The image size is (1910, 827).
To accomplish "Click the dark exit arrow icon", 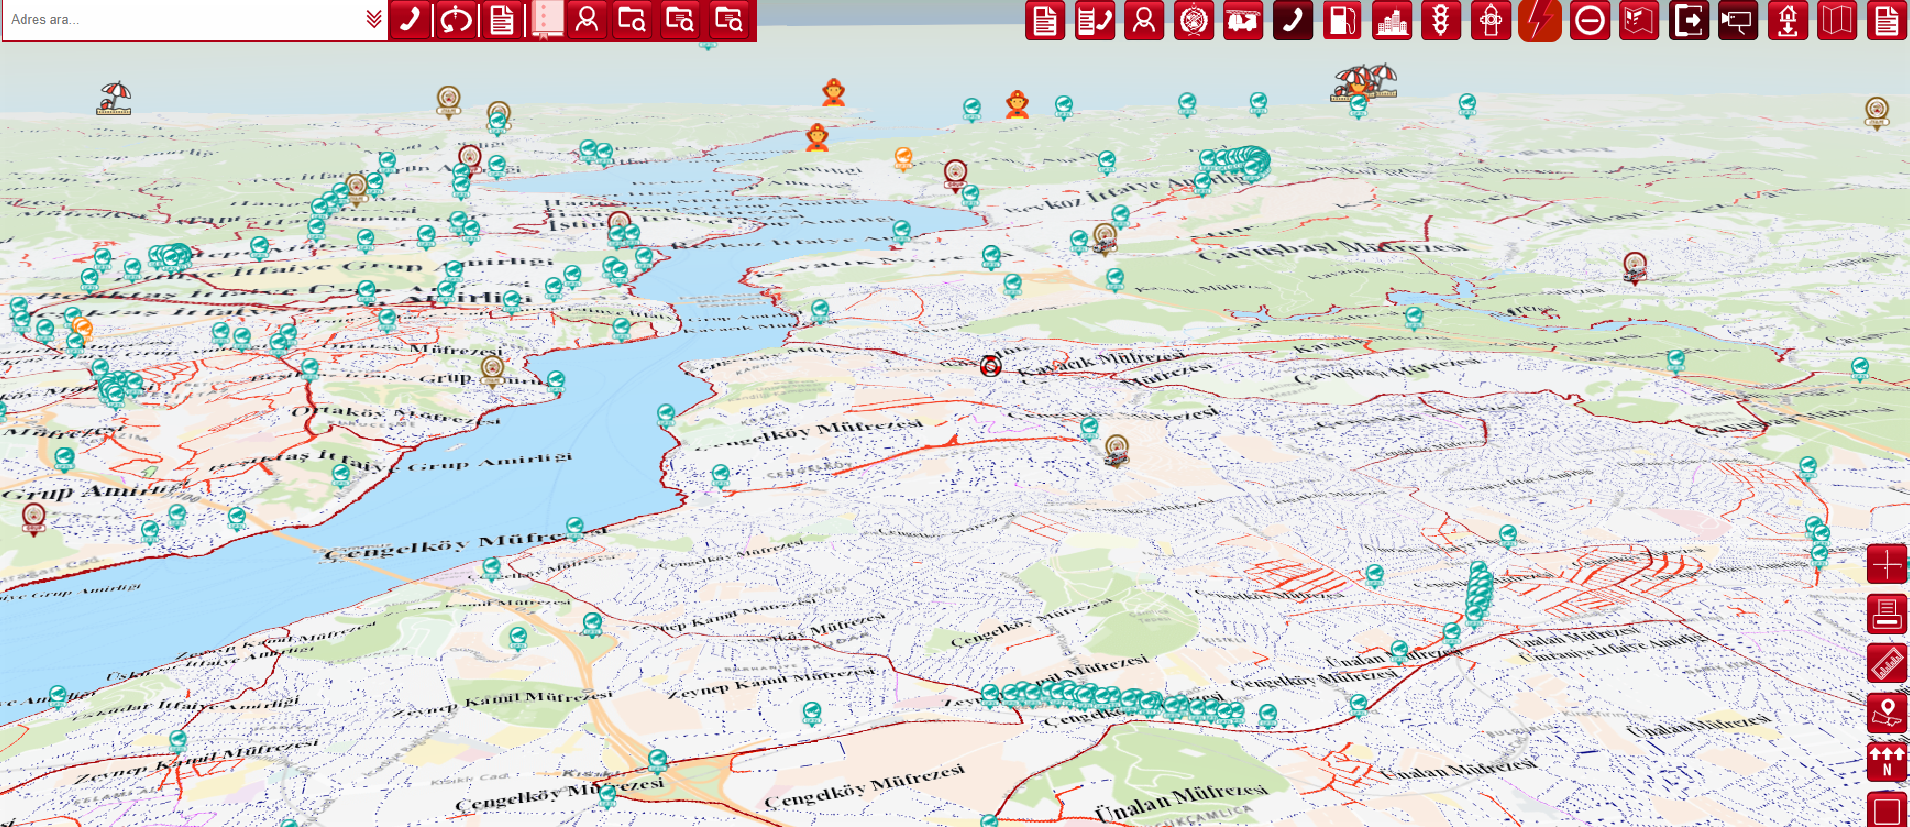I will pos(1689,20).
